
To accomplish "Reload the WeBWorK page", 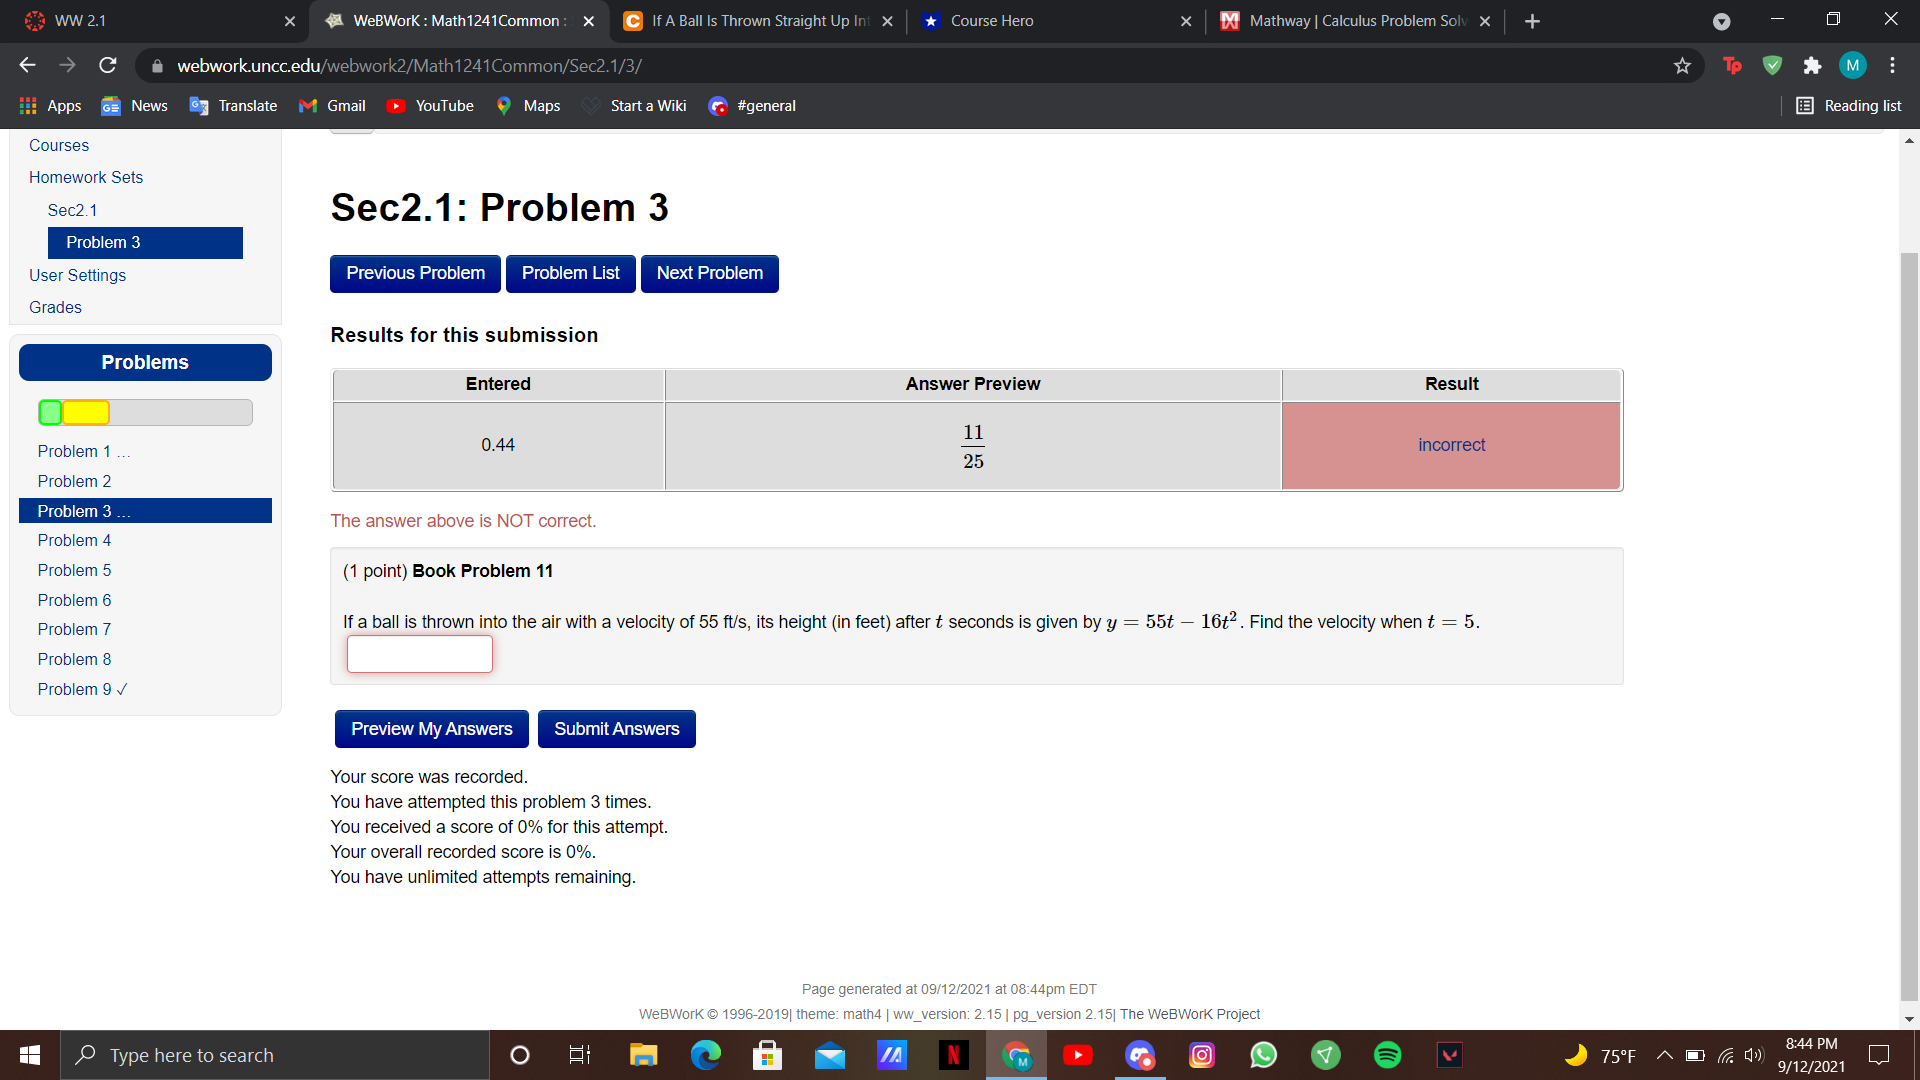I will pos(107,64).
